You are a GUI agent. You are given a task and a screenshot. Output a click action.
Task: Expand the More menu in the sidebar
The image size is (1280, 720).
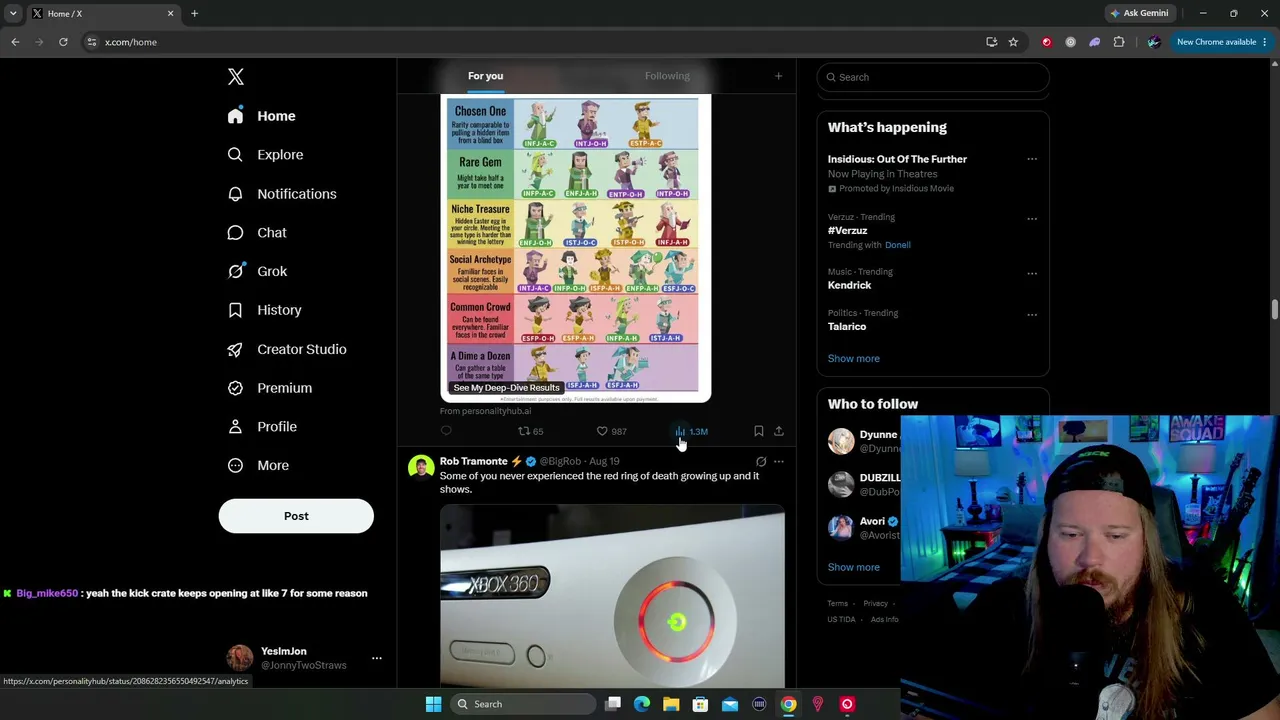[258, 465]
